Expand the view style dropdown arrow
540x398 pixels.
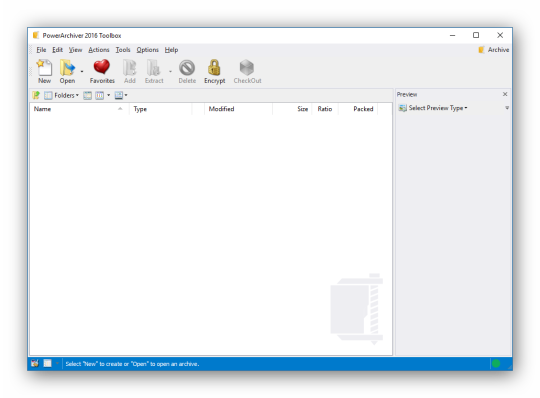click(x=126, y=95)
